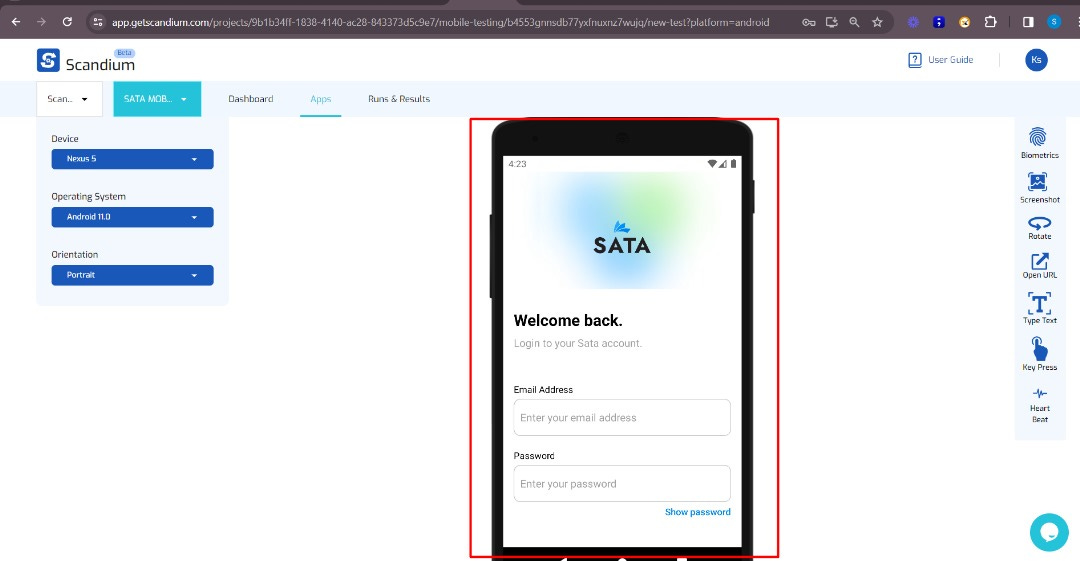The width and height of the screenshot is (1080, 561).
Task: Open the Chrome profile avatar
Action: (1054, 21)
